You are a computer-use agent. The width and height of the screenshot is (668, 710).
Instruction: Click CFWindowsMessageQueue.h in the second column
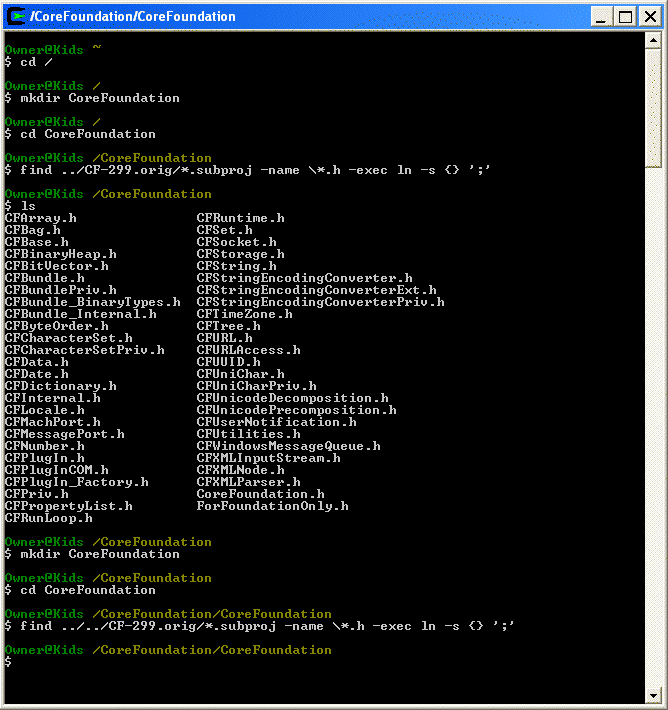point(288,446)
